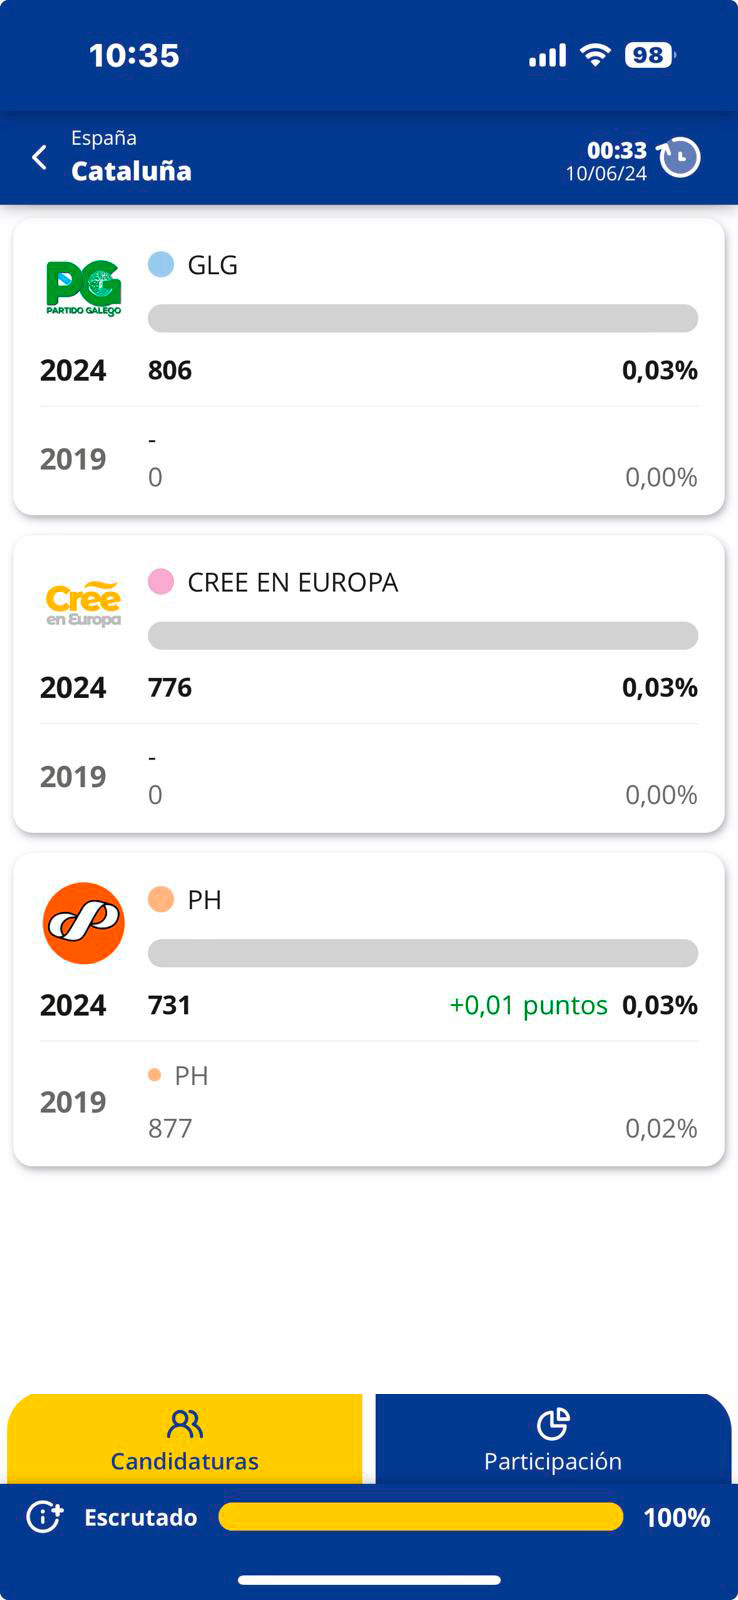
Task: Open the Cataluña region title
Action: 131,171
